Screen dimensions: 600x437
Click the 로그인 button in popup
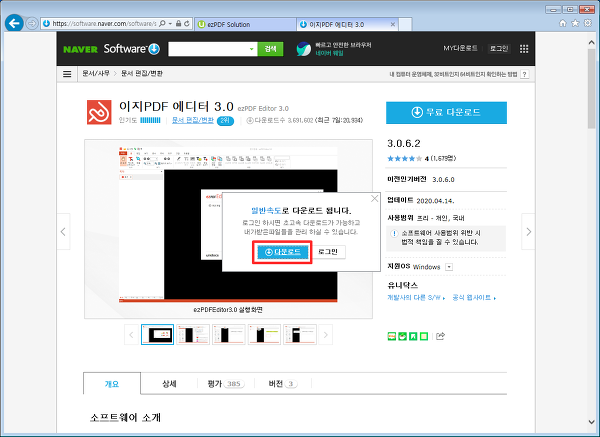(328, 252)
